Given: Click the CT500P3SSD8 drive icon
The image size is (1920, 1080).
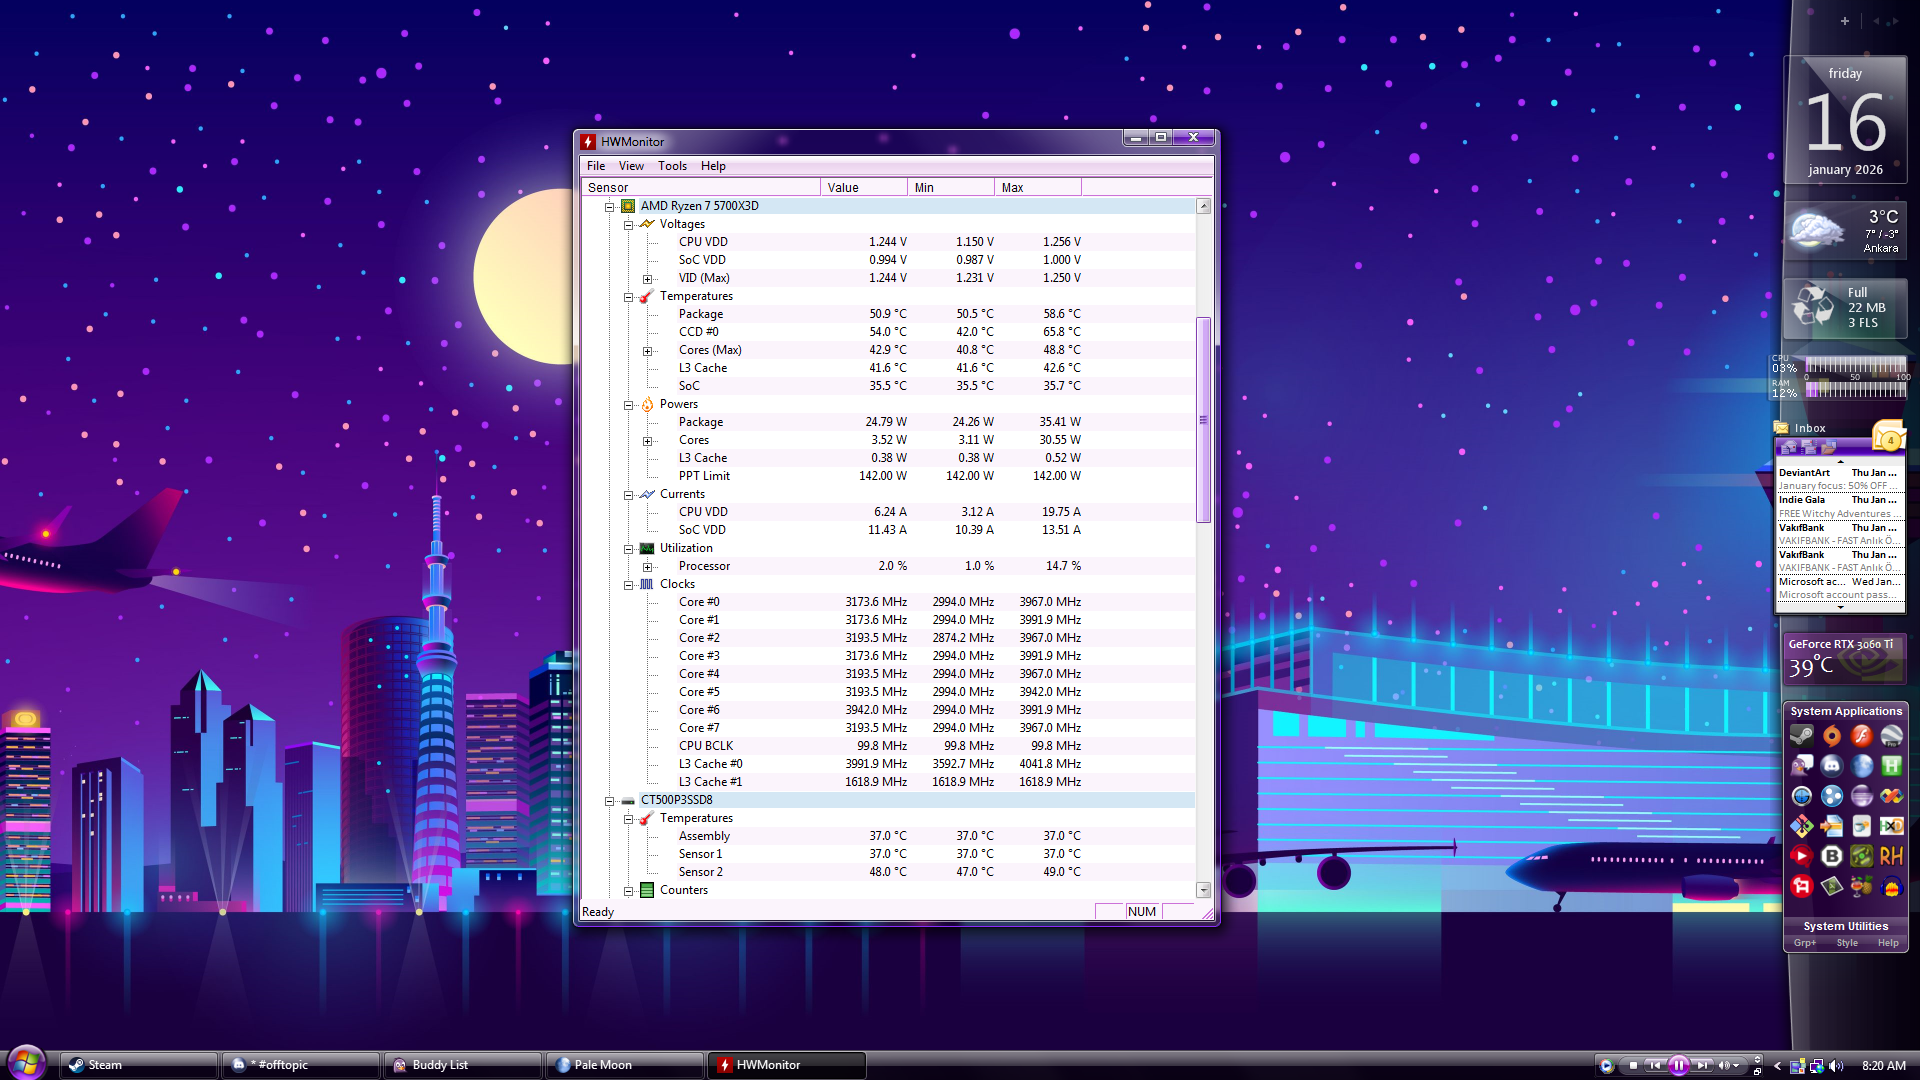Looking at the screenshot, I should pos(628,800).
